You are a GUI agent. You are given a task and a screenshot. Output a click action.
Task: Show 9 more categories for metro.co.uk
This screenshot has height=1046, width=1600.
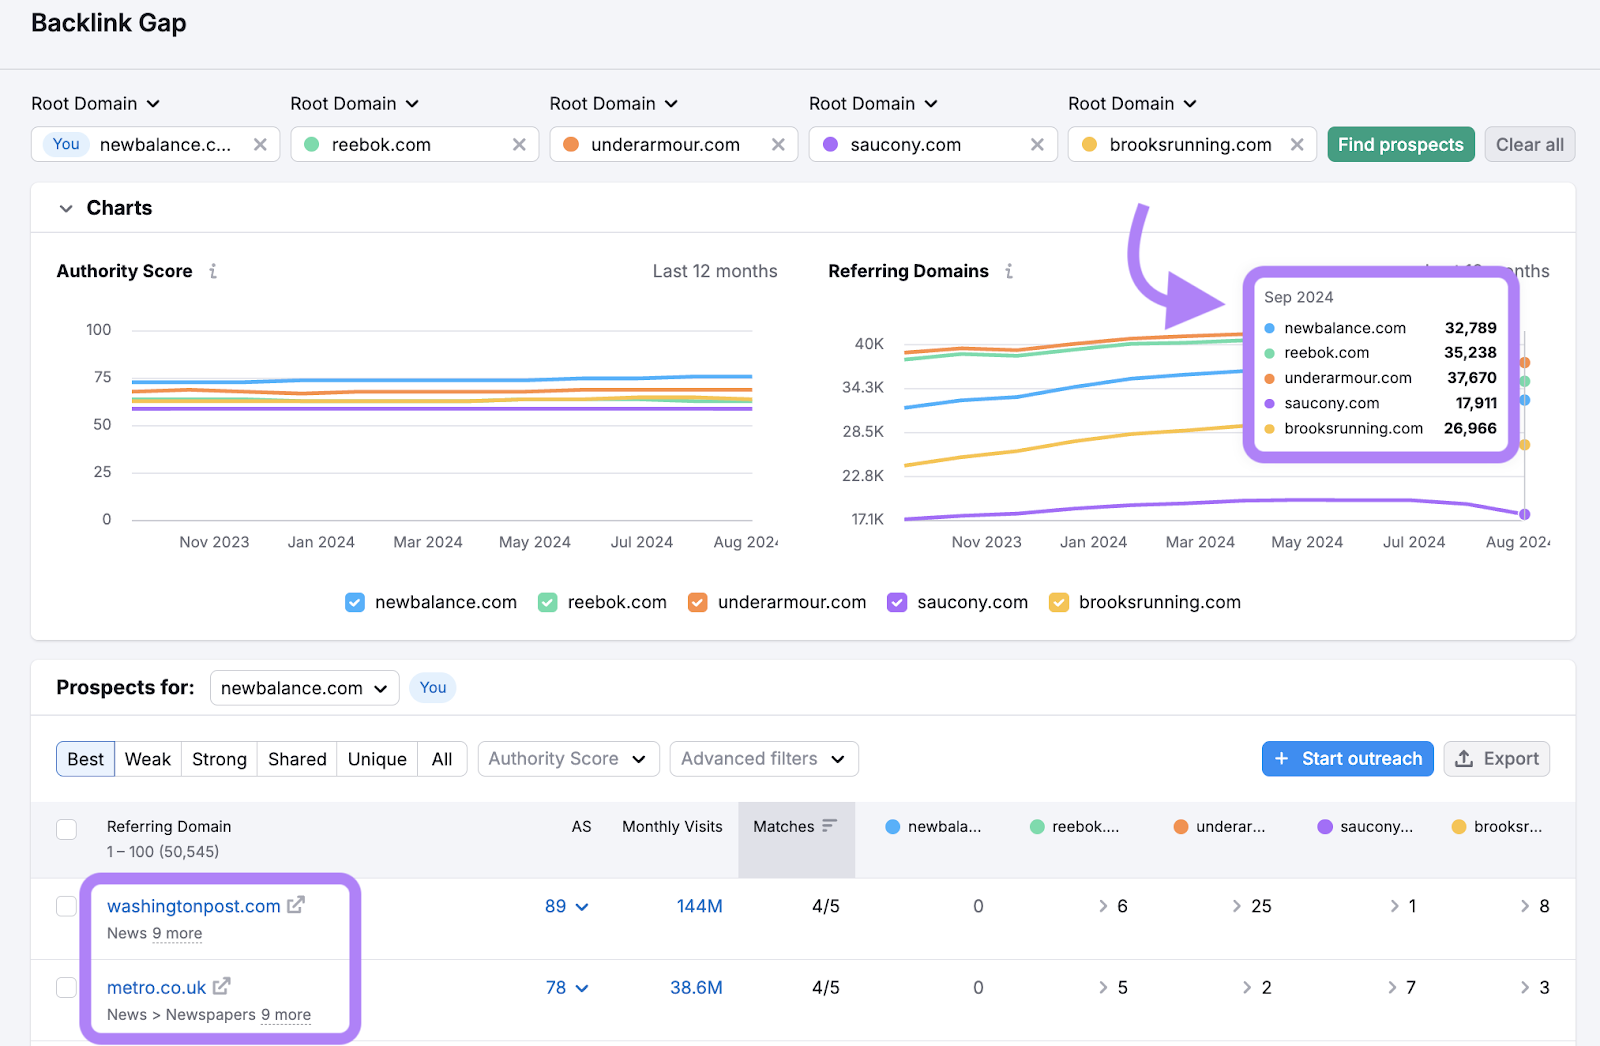click(286, 1015)
